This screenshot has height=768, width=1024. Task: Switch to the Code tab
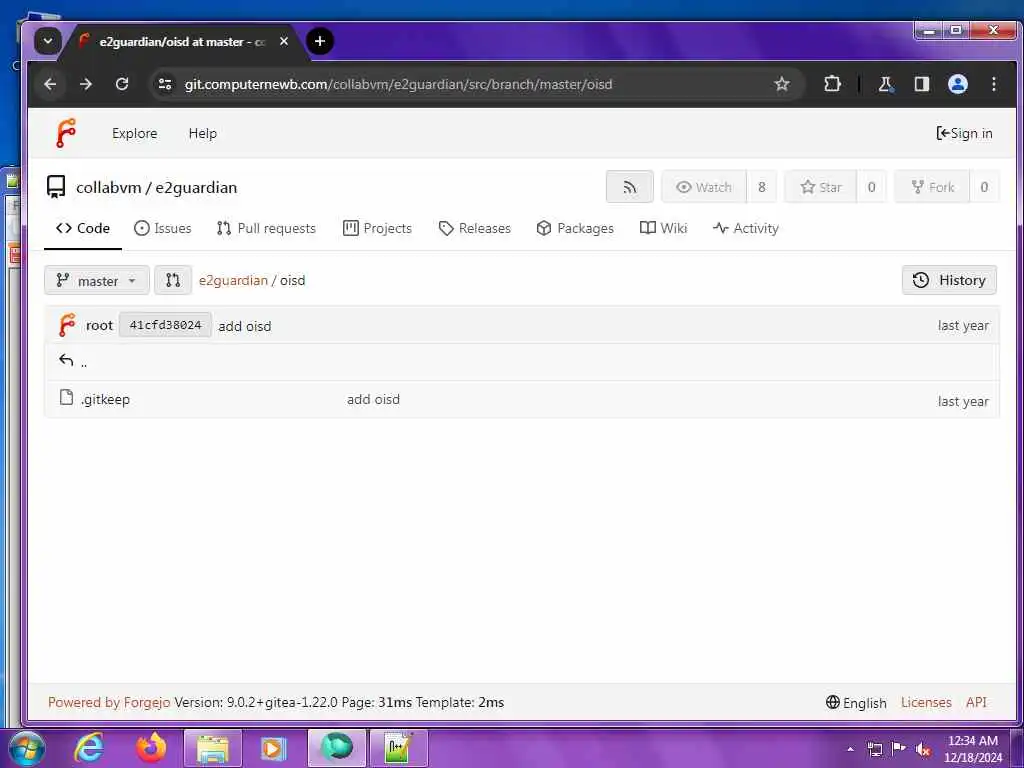(83, 228)
